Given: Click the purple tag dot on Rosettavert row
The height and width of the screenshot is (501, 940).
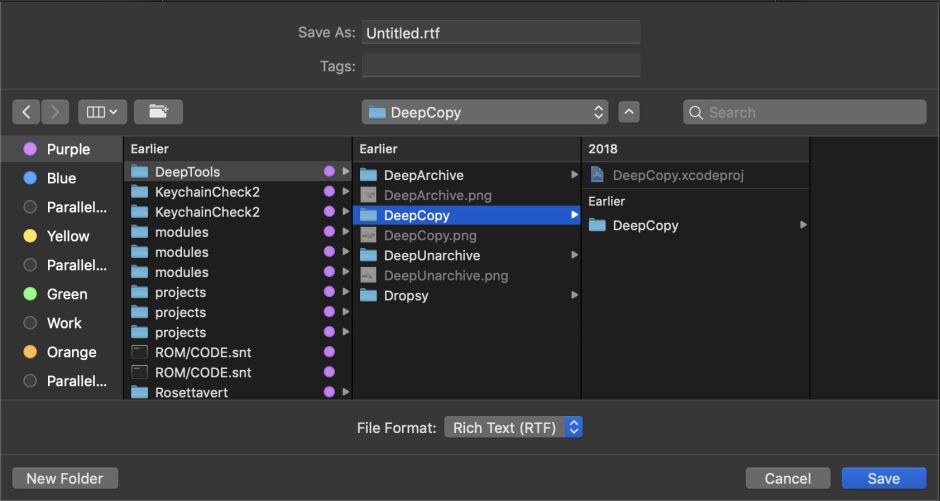Looking at the screenshot, I should coord(329,393).
